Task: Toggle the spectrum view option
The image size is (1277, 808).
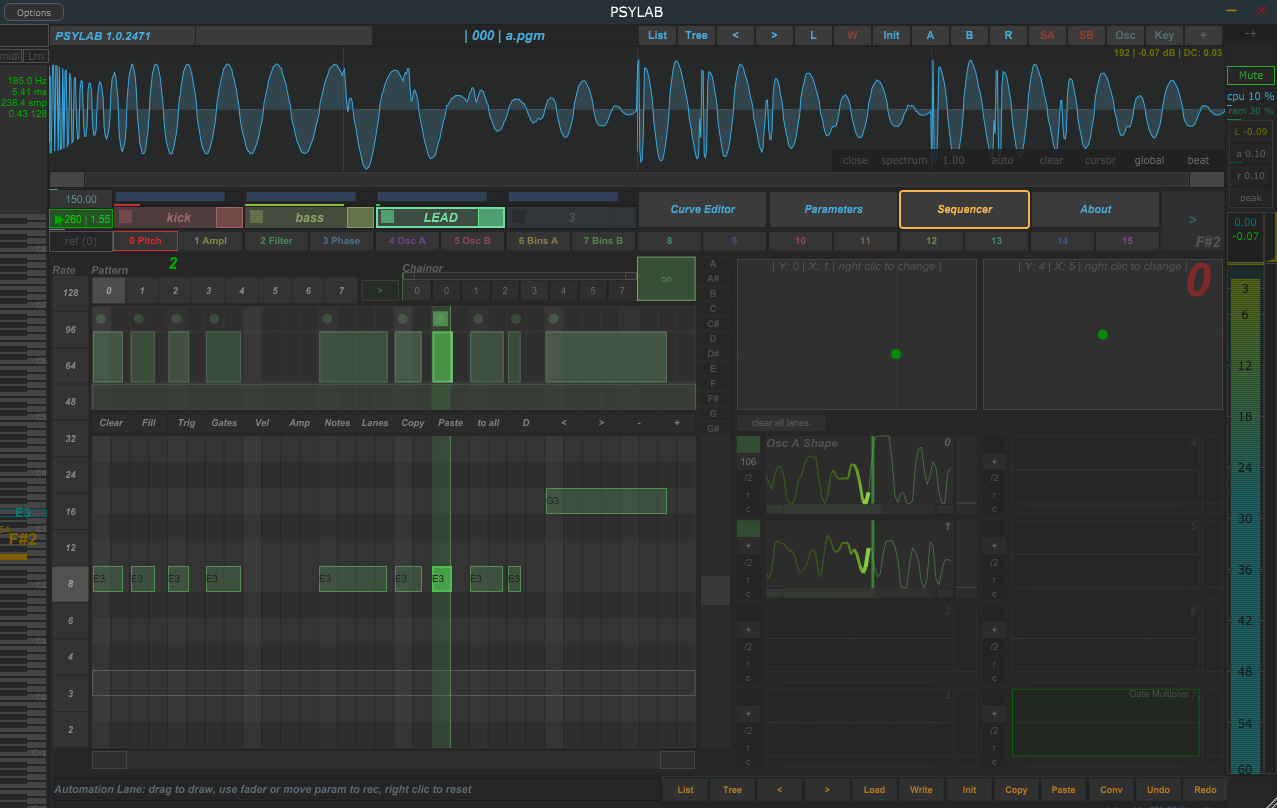Action: [904, 160]
